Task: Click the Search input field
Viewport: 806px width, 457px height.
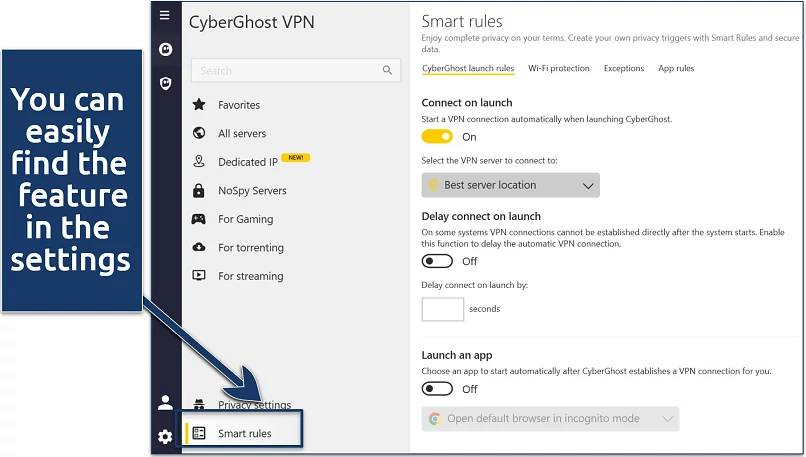Action: point(296,70)
